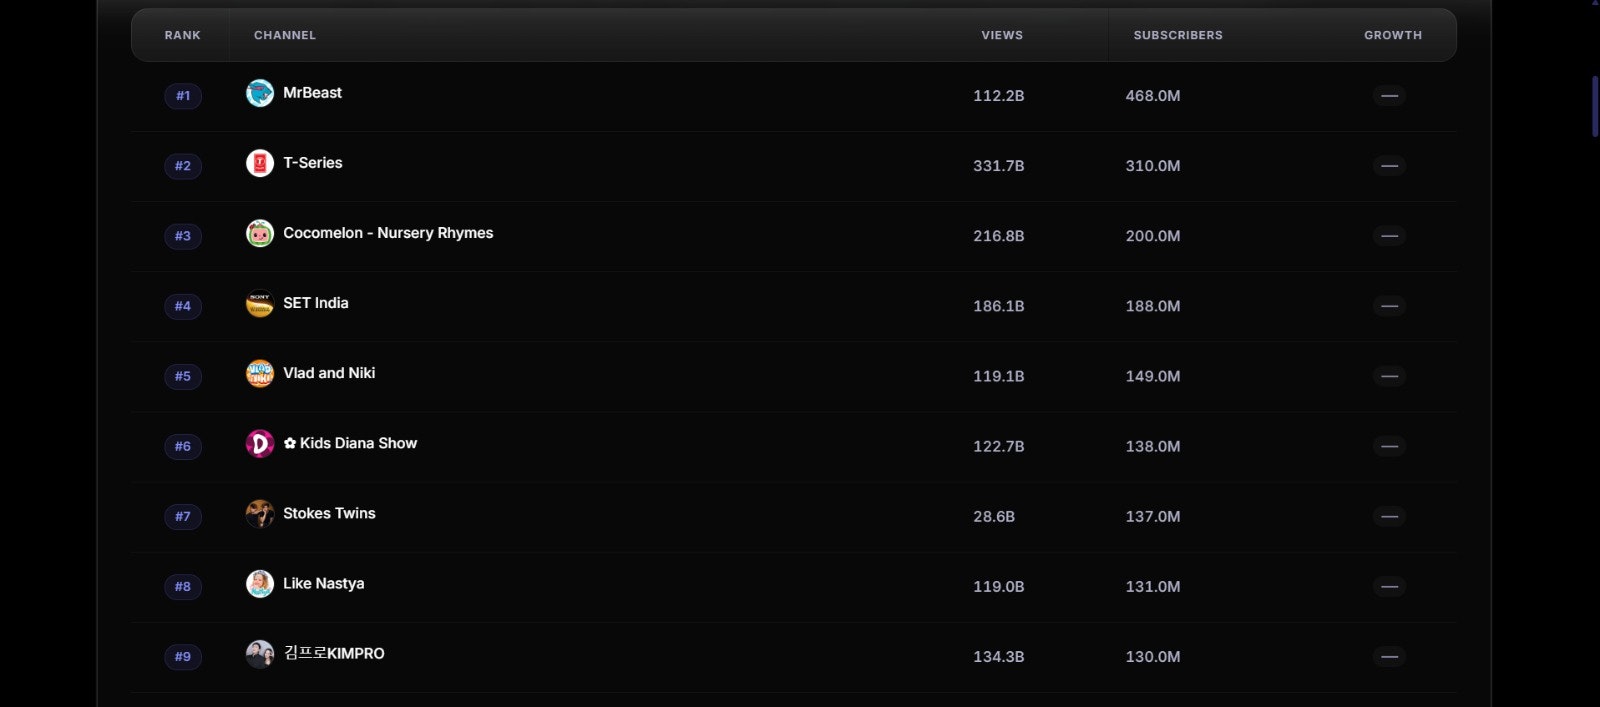Sort by the GROWTH column header
The width and height of the screenshot is (1600, 707).
(1393, 35)
